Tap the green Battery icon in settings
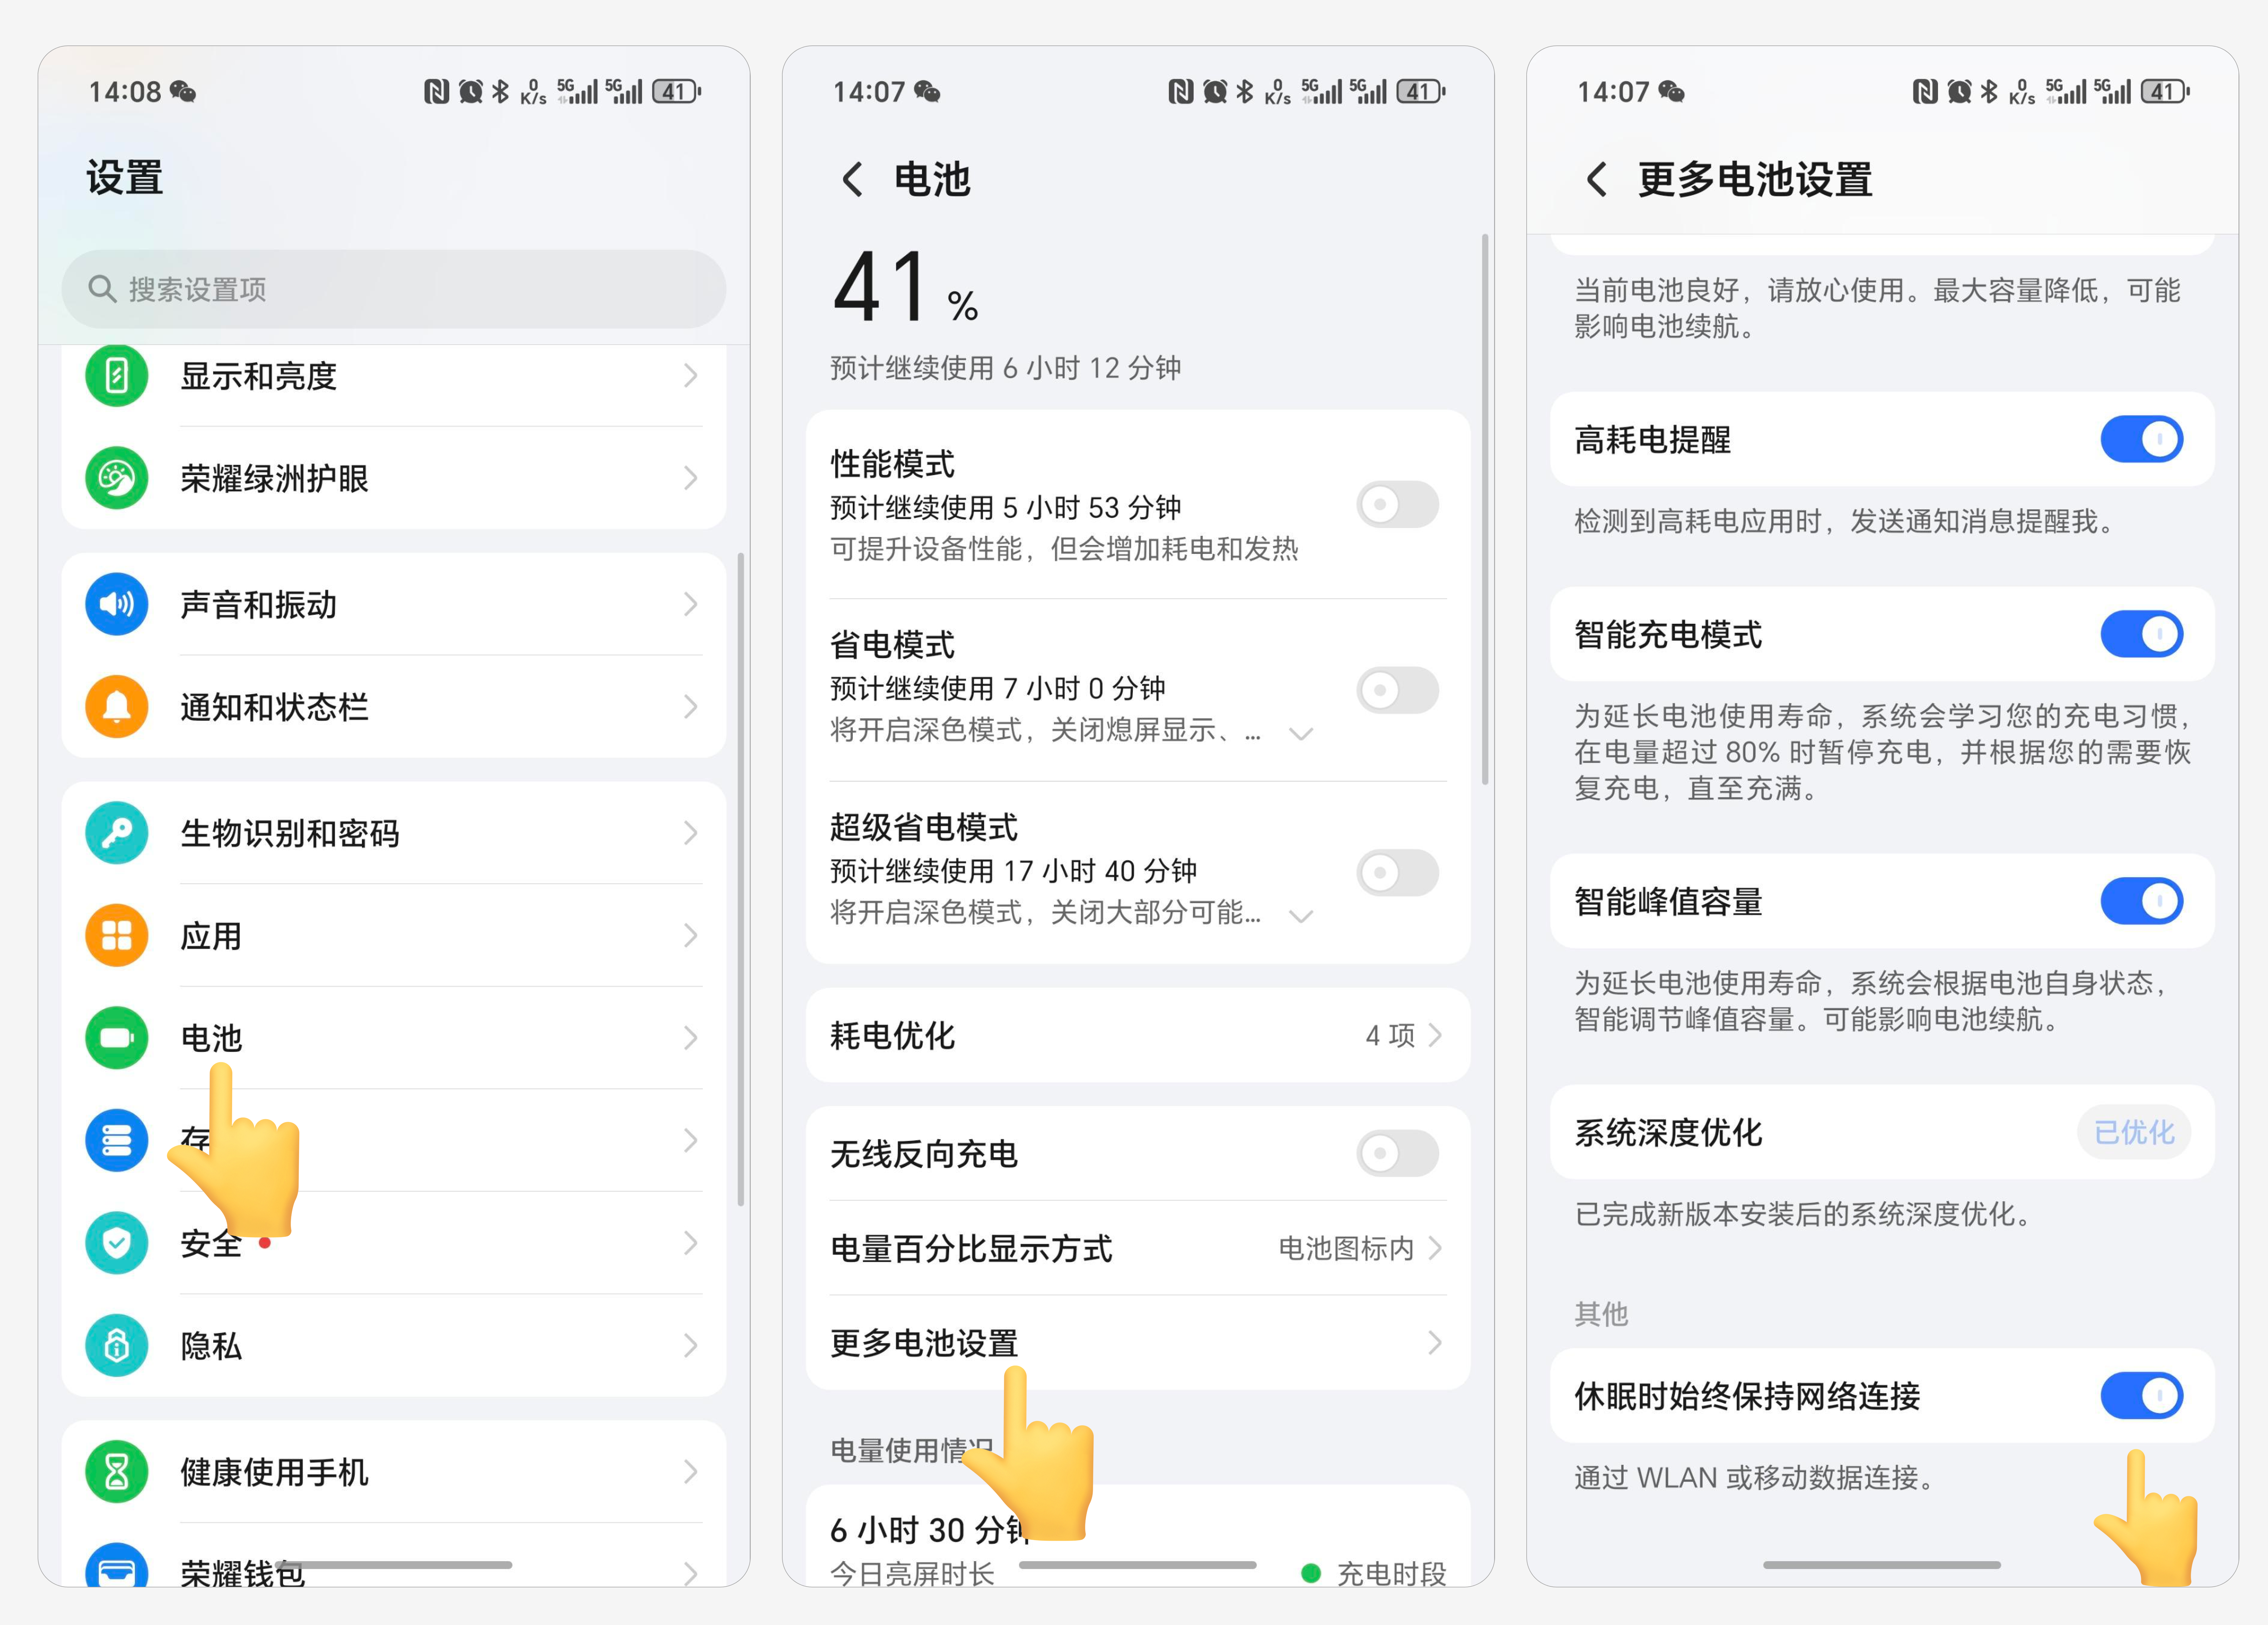Screen dimensions: 2268x1625 coord(117,1038)
